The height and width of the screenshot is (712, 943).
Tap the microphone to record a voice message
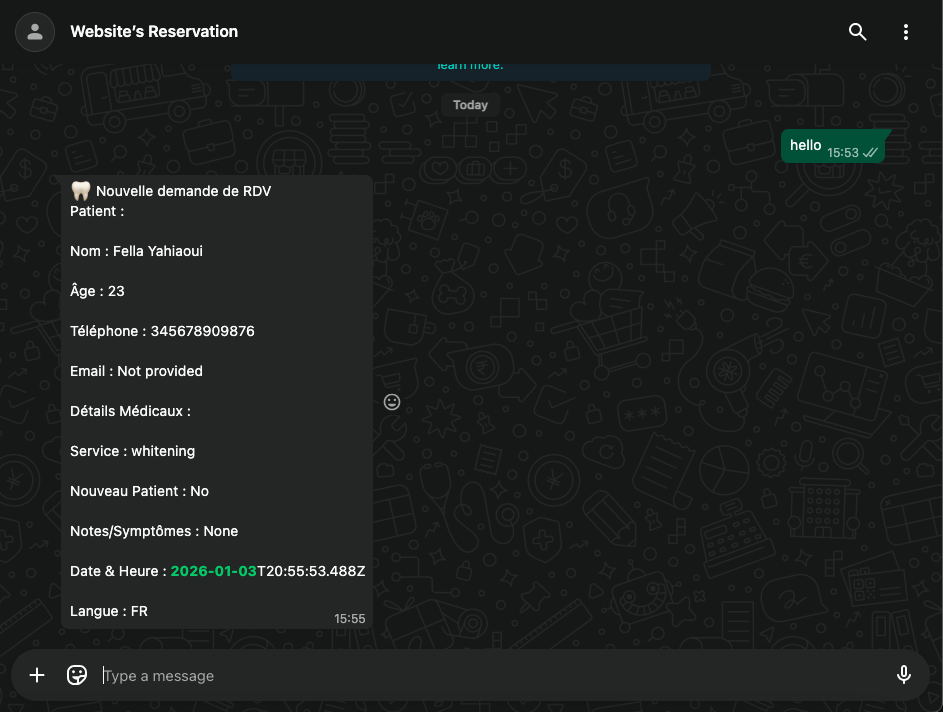904,675
